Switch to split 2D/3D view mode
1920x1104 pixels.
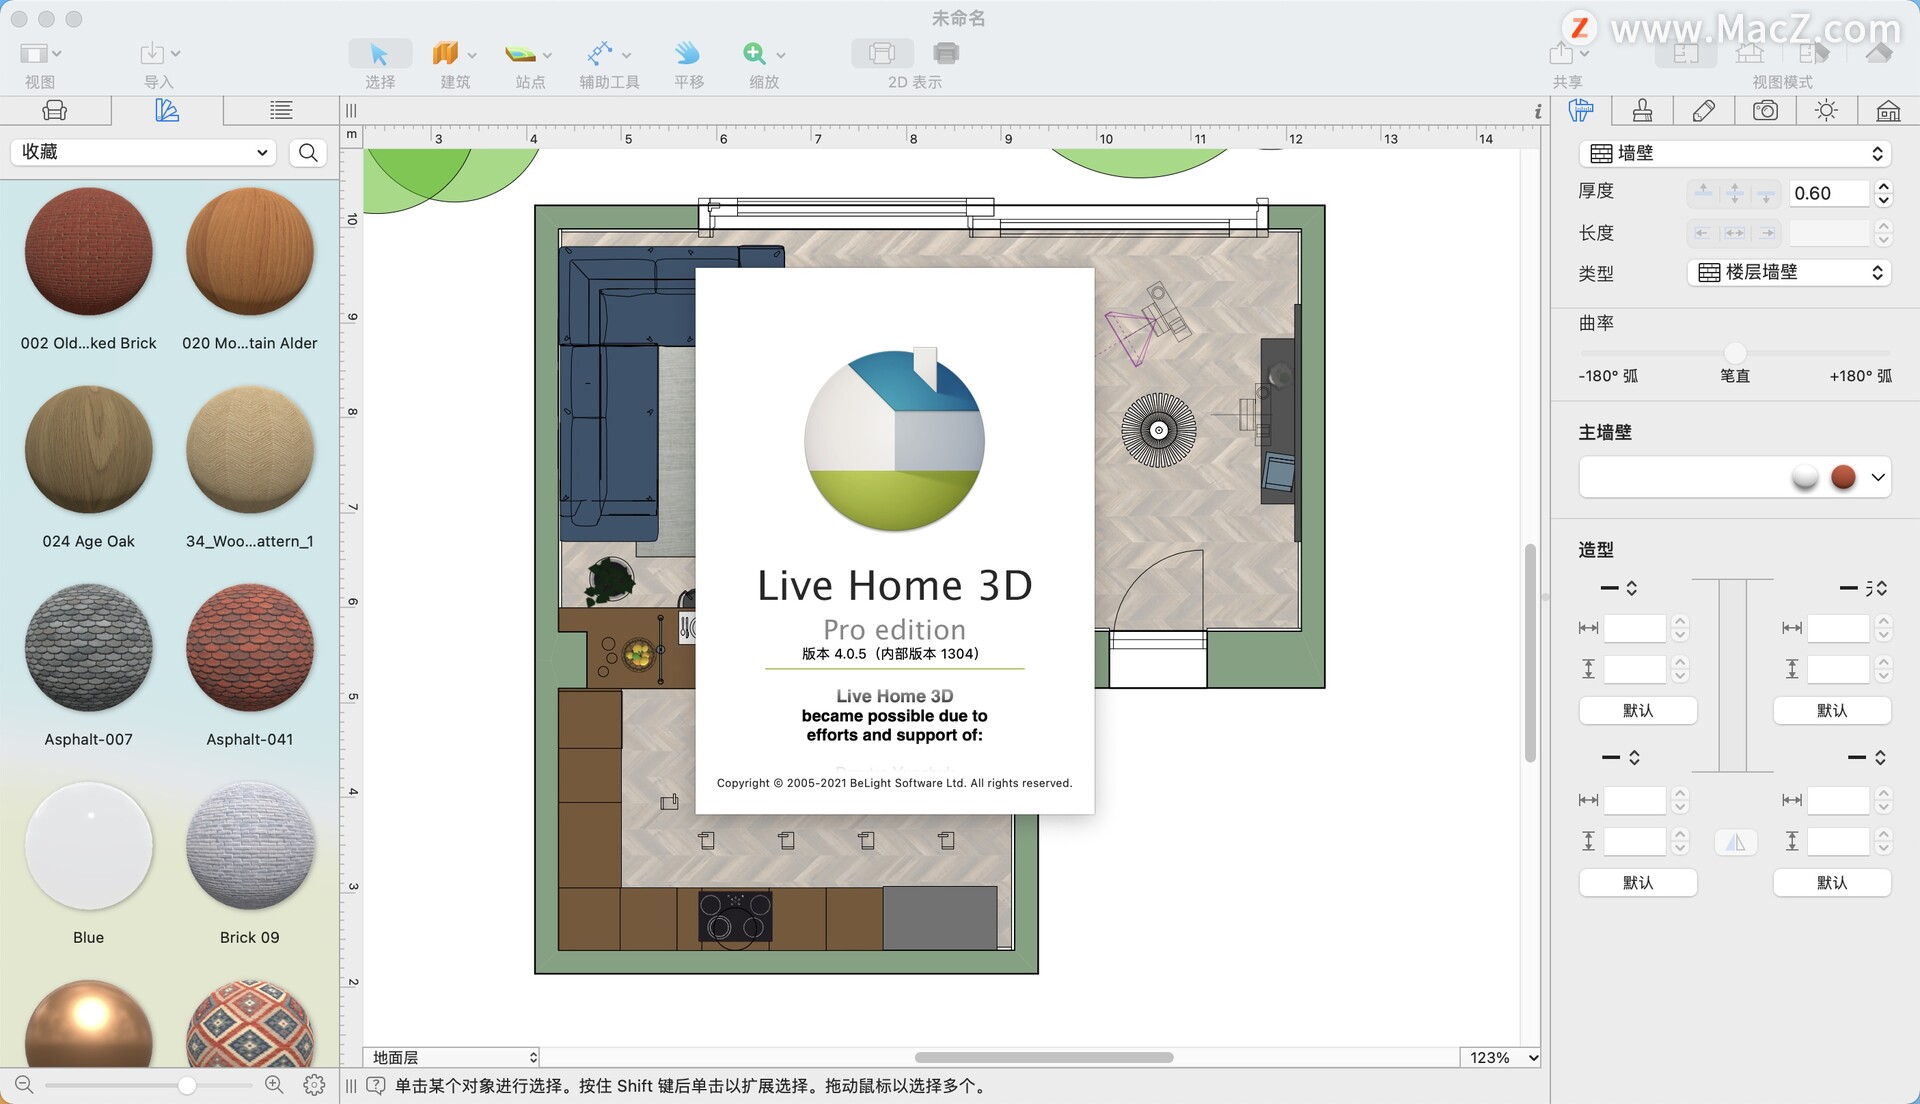(1813, 53)
